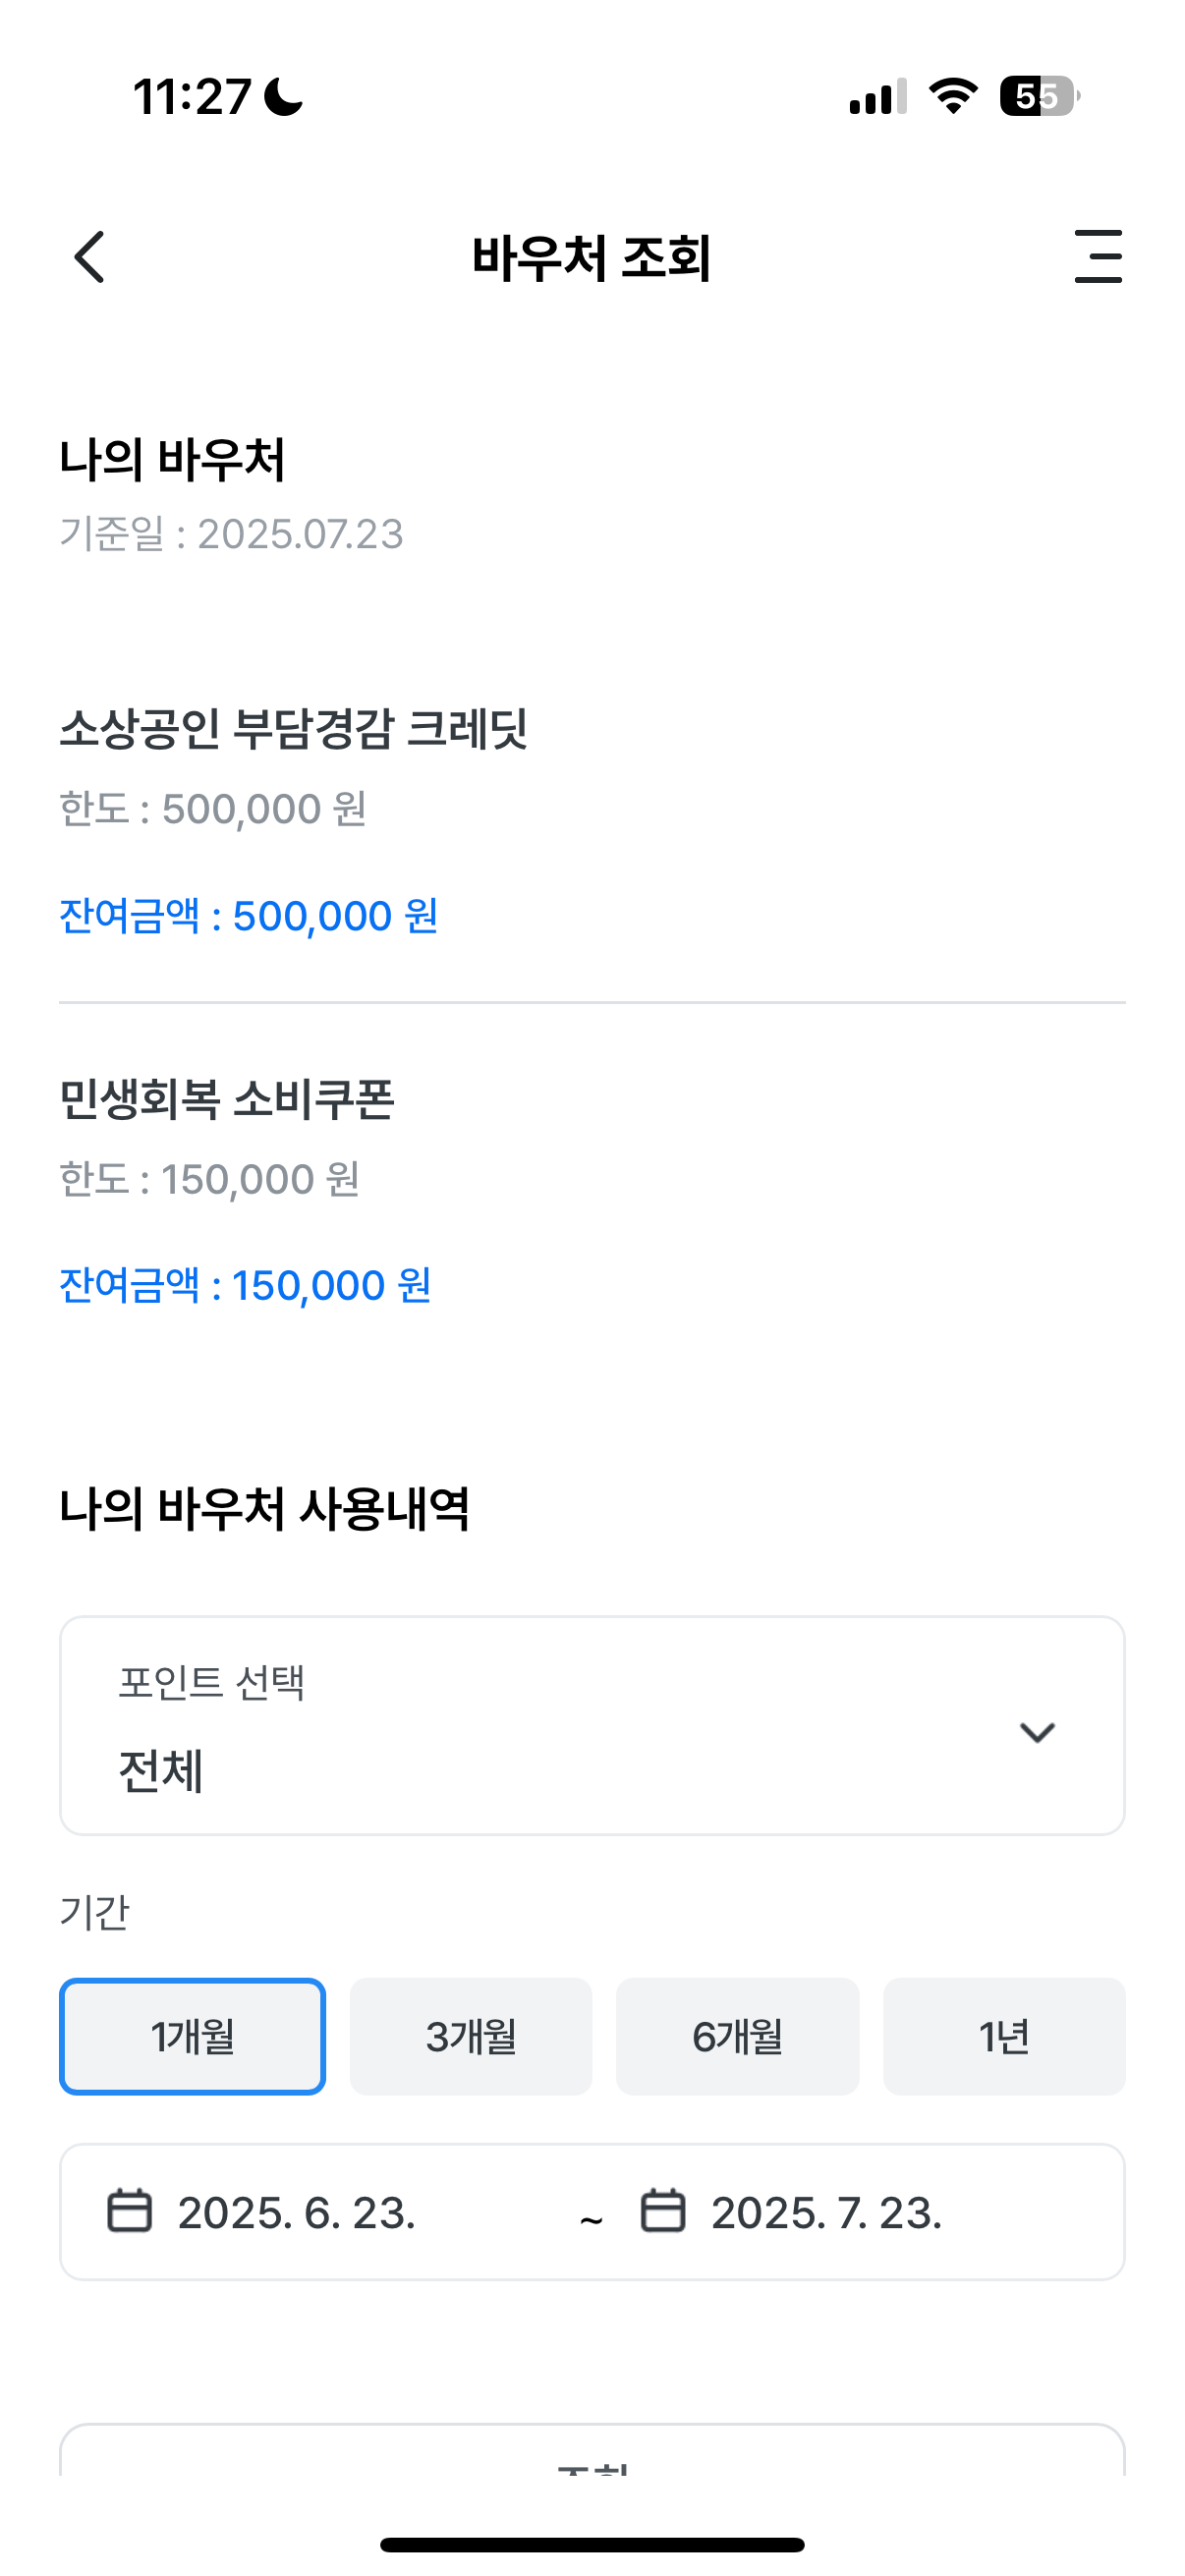The height and width of the screenshot is (2576, 1185).
Task: Expand the 포인트 선택 dropdown chevron
Action: tap(1037, 1732)
